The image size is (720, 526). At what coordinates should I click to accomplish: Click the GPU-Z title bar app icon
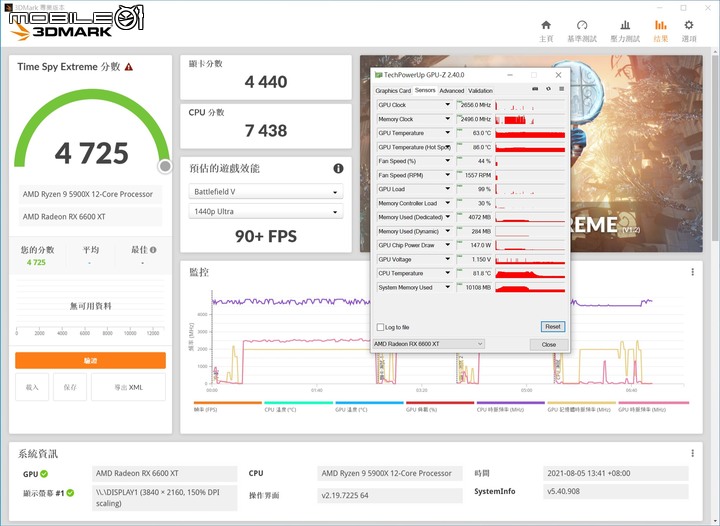tap(378, 75)
